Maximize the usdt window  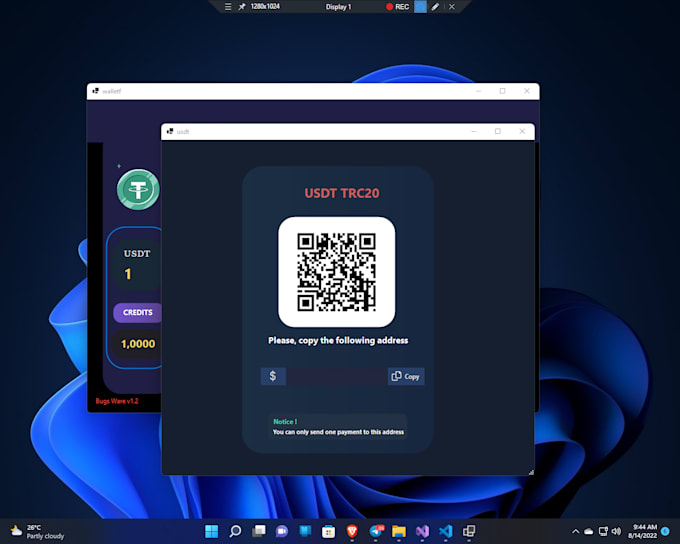(x=498, y=131)
